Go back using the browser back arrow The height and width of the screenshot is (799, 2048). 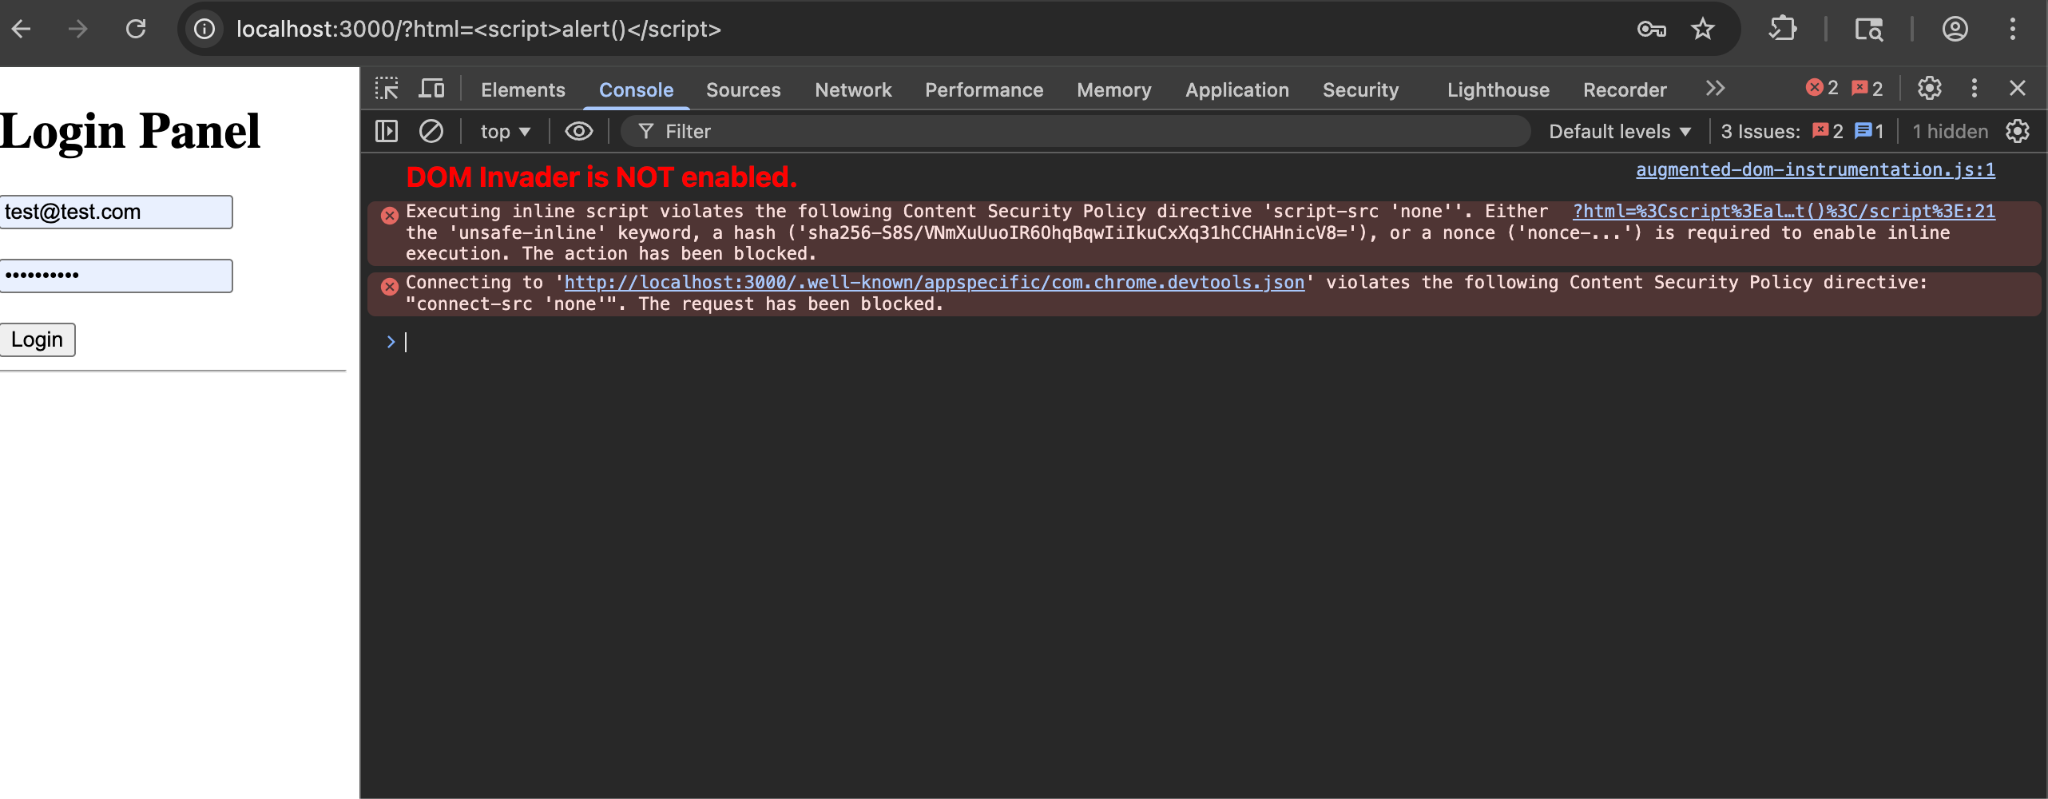coord(21,29)
